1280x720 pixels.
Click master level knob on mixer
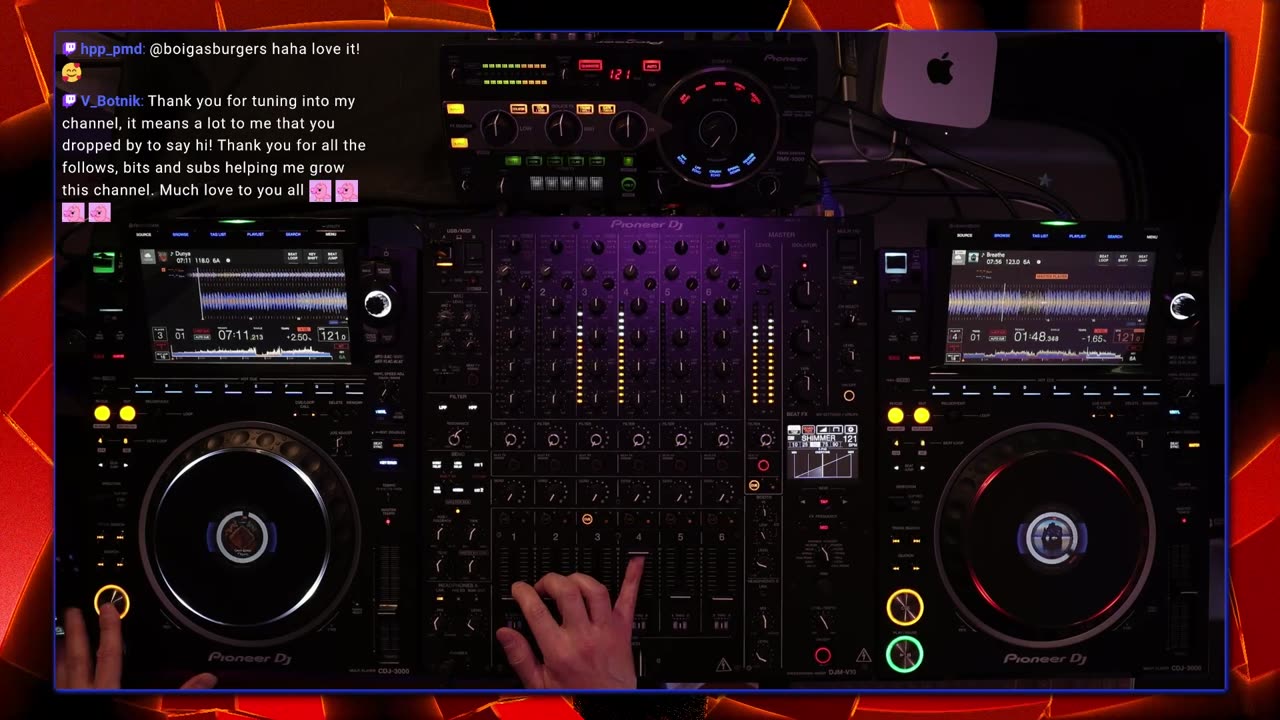click(x=763, y=272)
